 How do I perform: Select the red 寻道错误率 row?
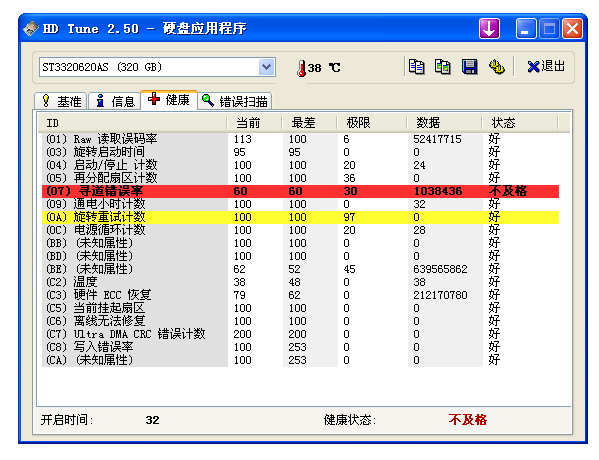pyautogui.click(x=300, y=191)
